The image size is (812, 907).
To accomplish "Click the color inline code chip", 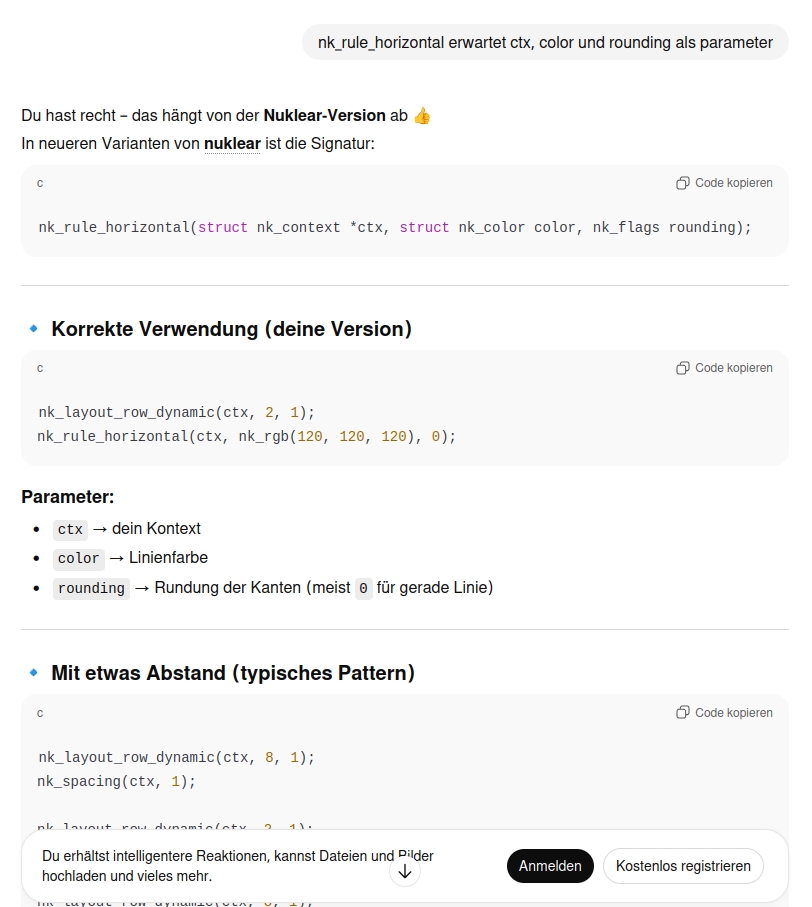I will 79,559.
